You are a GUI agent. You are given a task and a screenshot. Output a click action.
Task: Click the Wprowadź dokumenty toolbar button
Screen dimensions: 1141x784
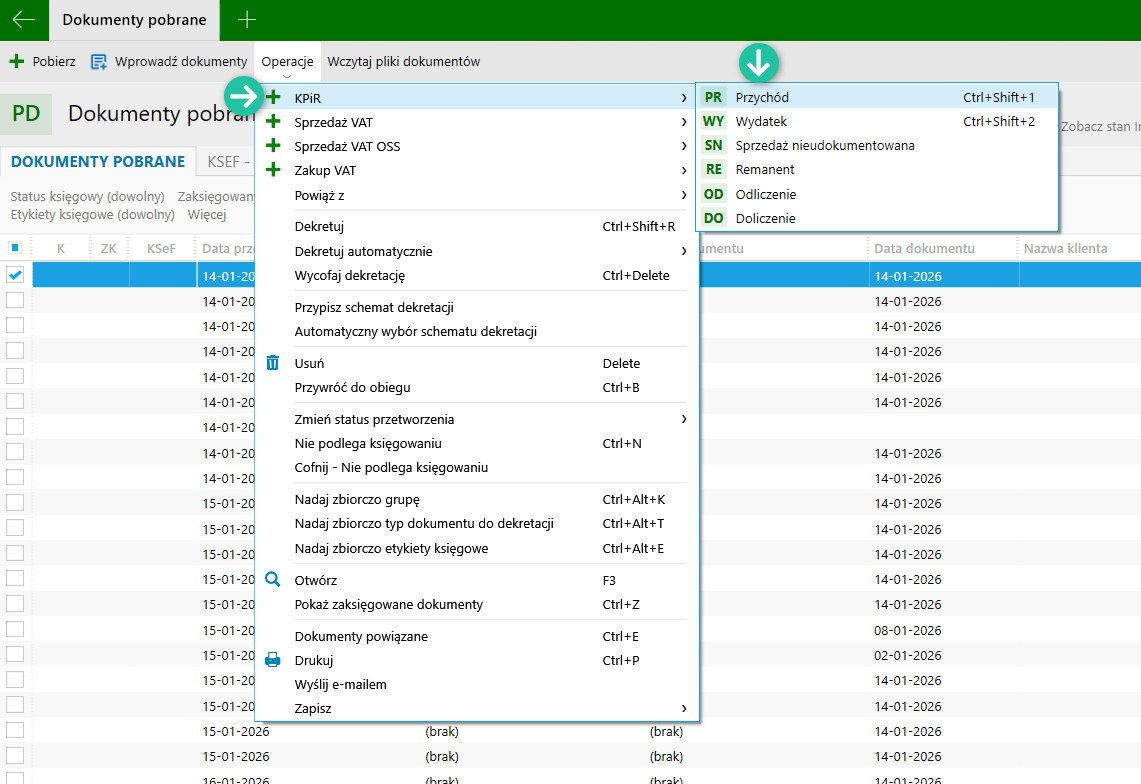click(x=169, y=62)
